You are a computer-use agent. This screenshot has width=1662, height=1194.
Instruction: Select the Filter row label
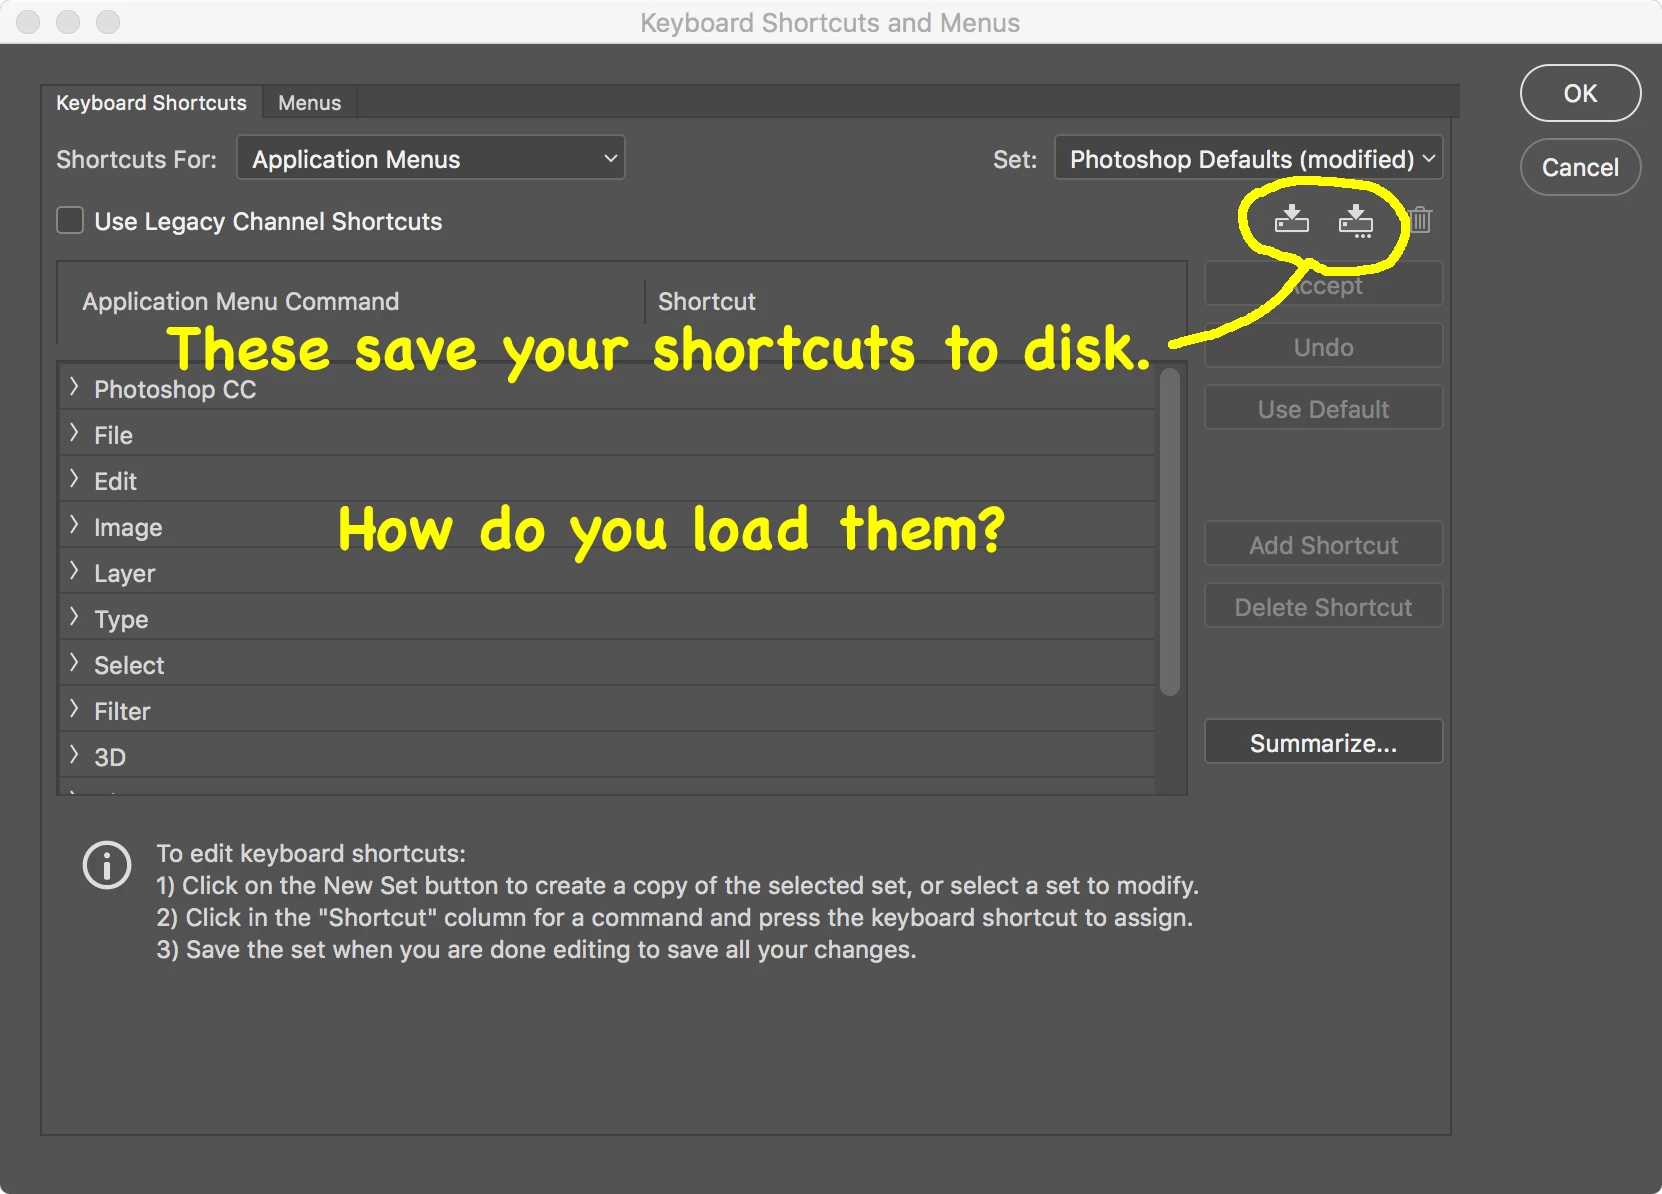122,711
